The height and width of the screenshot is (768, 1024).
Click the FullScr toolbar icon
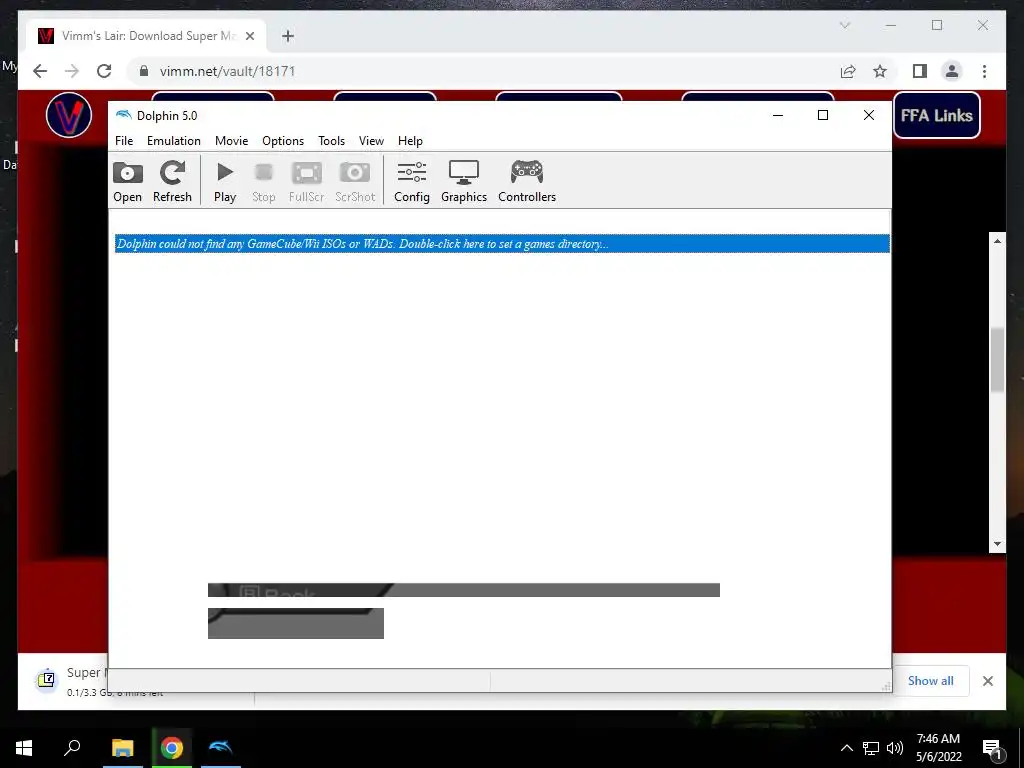tap(306, 182)
